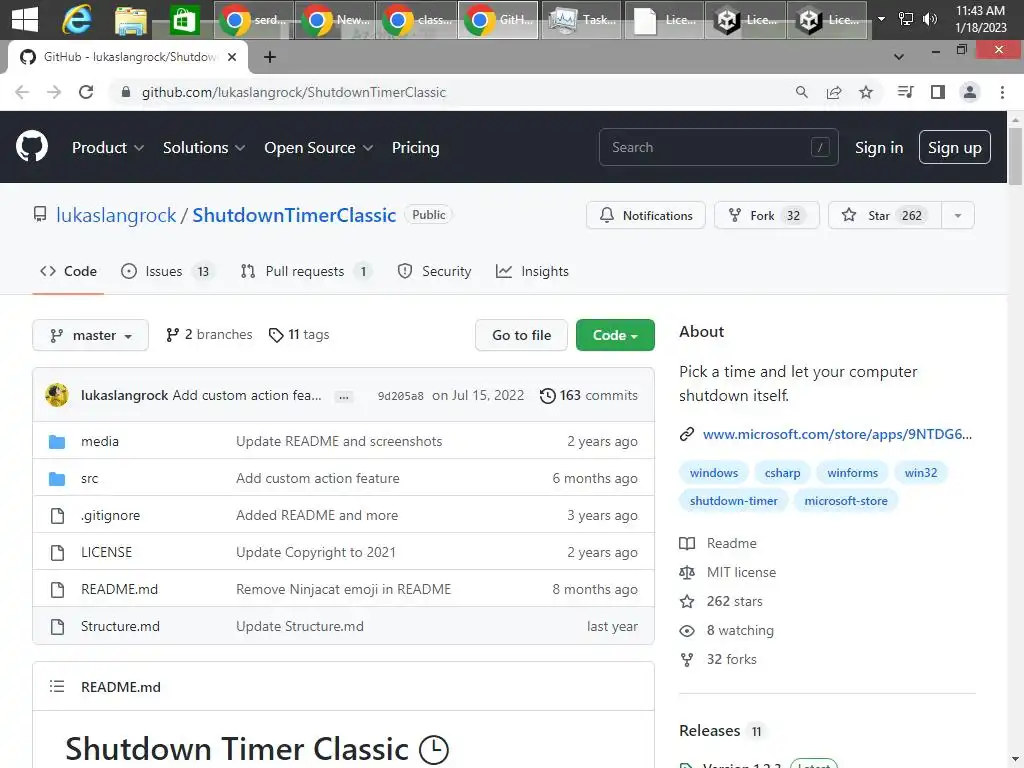Select the shutdown-timer topic tag
This screenshot has height=768, width=1024.
pyautogui.click(x=733, y=501)
